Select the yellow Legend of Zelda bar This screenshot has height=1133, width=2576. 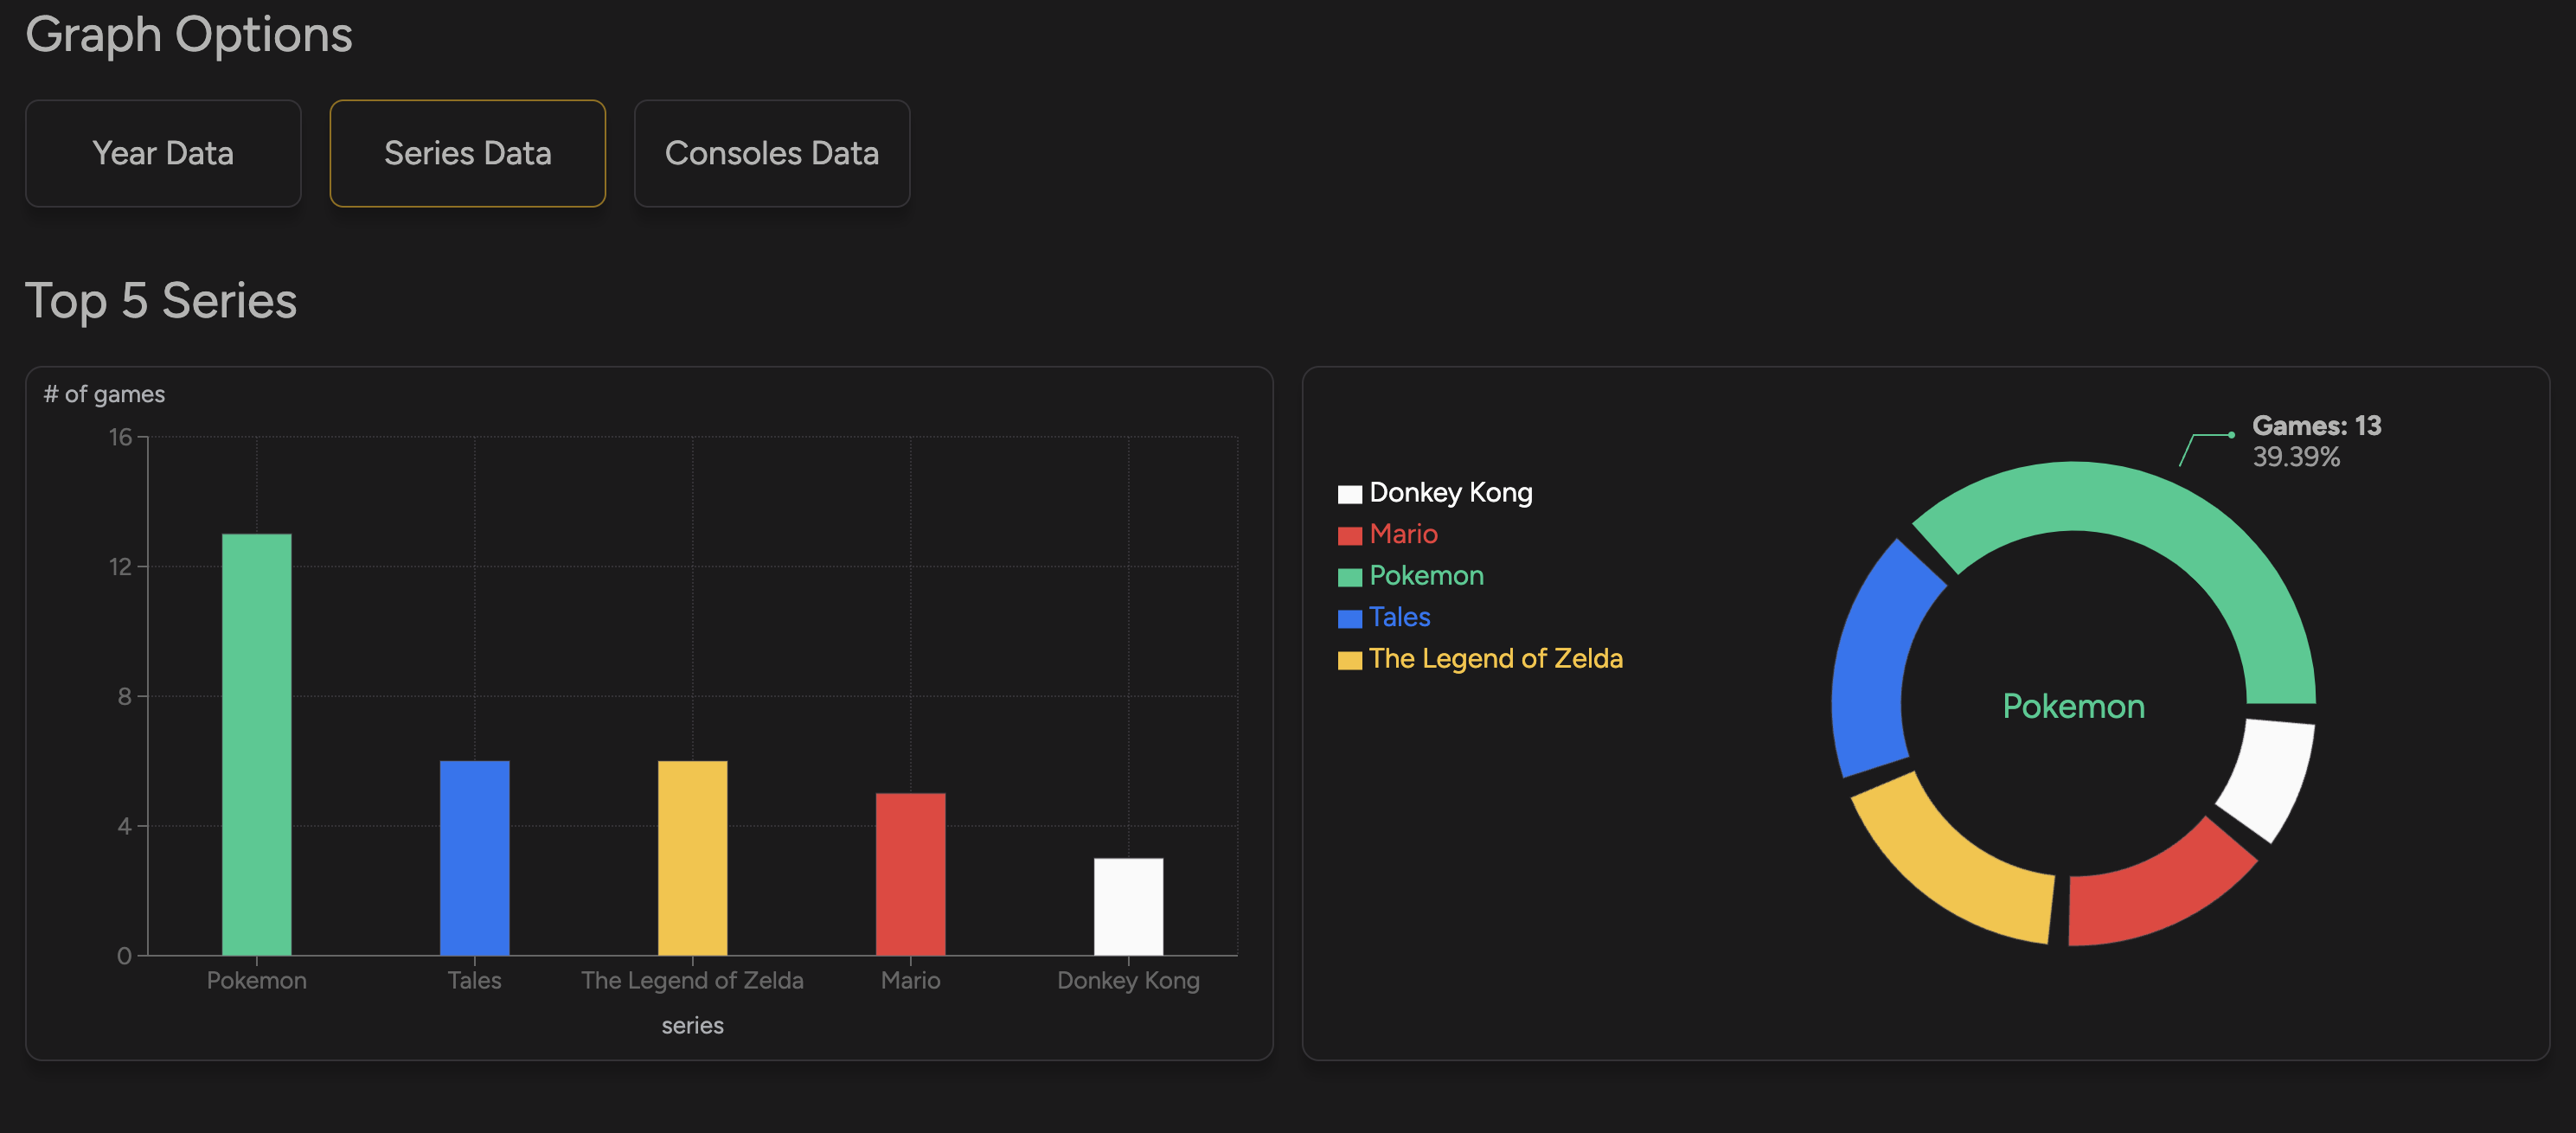pos(692,858)
